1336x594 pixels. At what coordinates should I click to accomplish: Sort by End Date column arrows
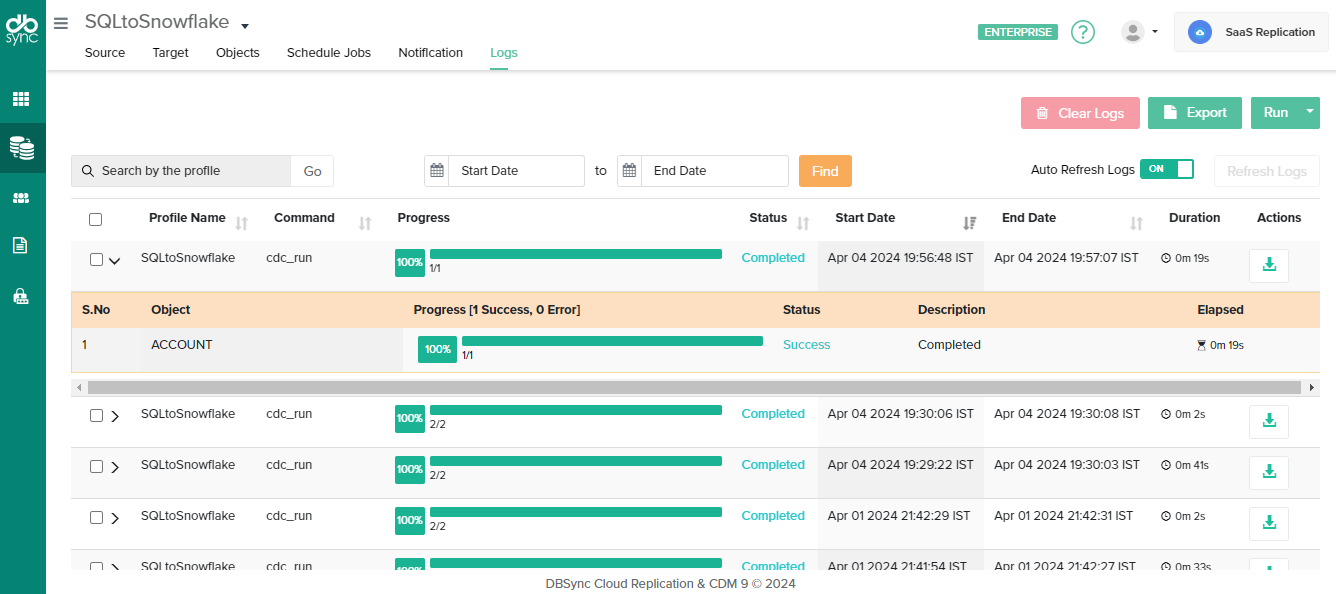(x=1136, y=223)
